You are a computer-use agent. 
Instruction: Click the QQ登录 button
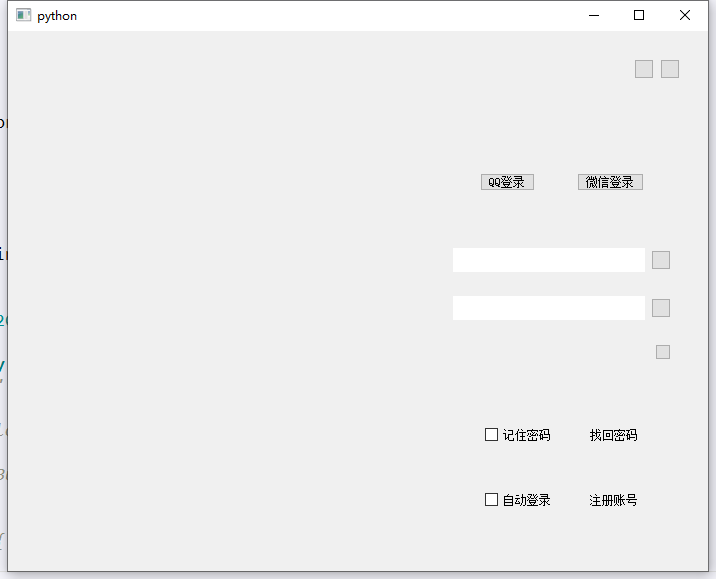(507, 182)
